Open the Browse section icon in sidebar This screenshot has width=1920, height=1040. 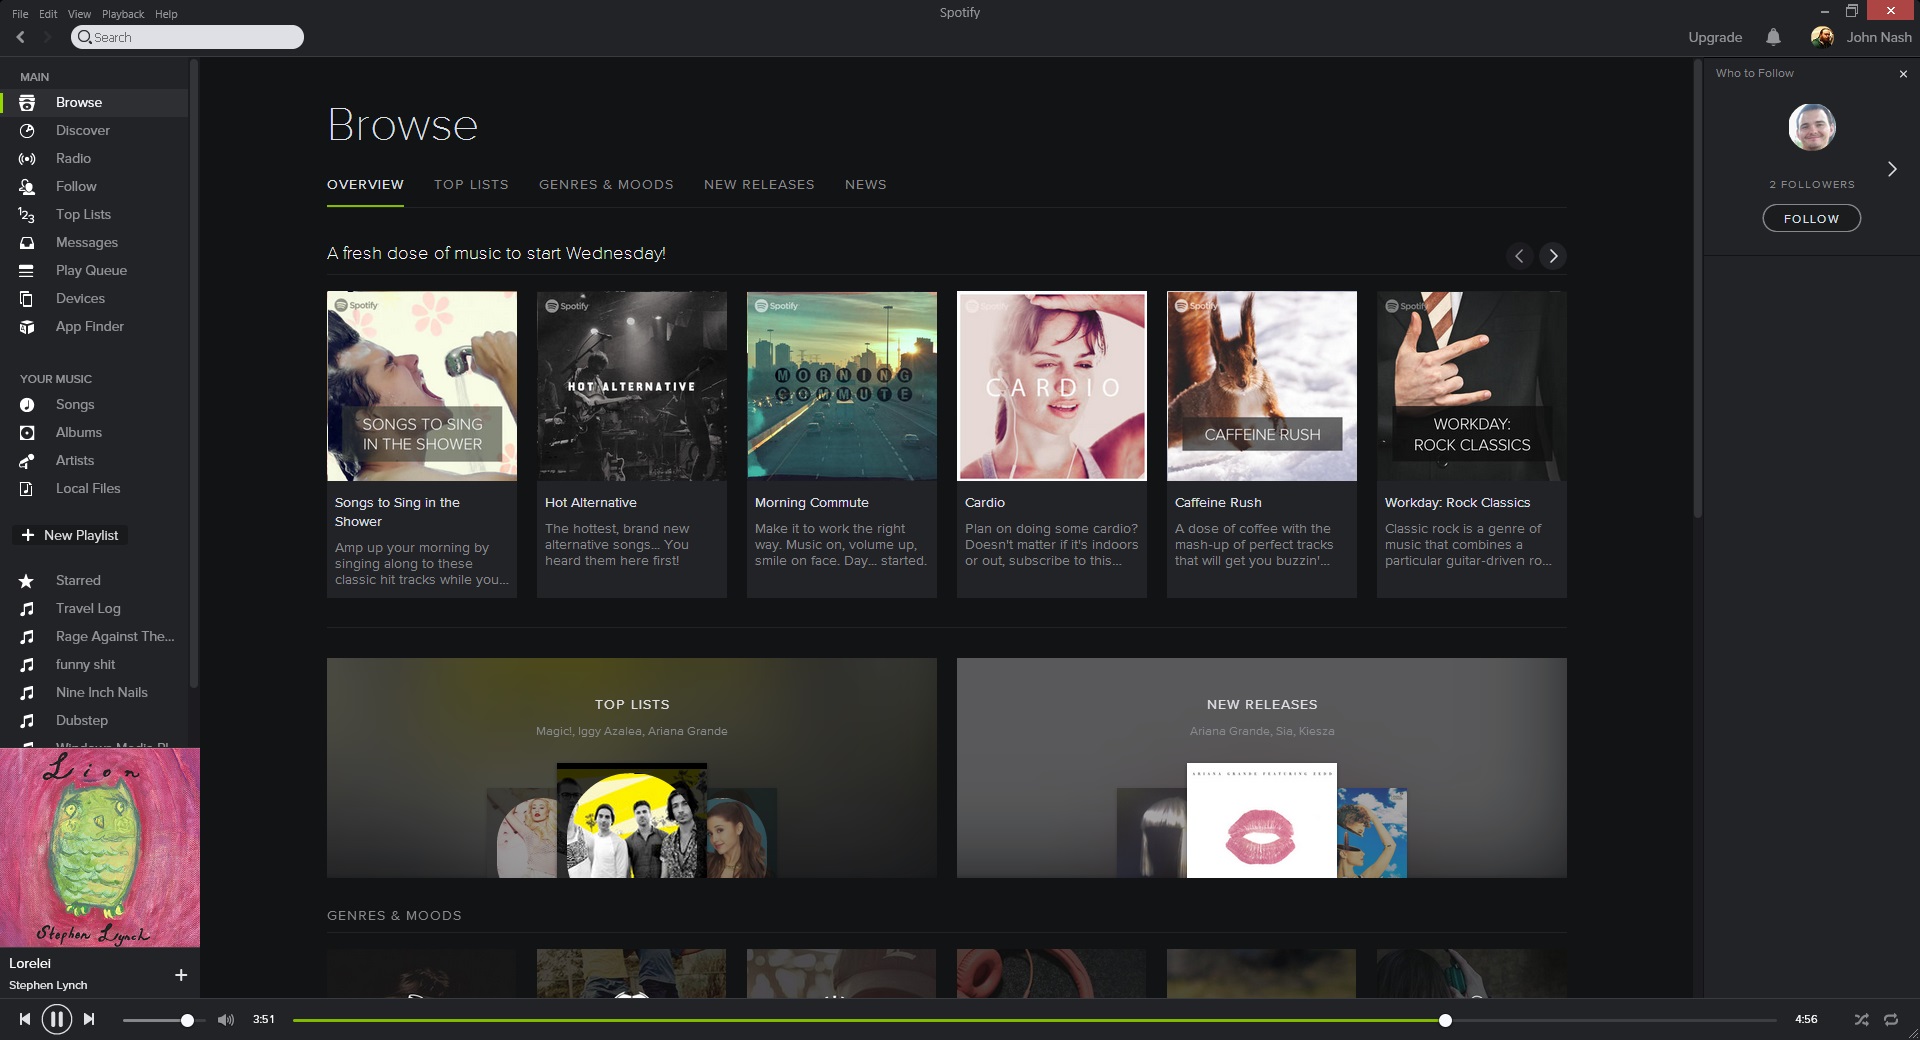pos(27,103)
